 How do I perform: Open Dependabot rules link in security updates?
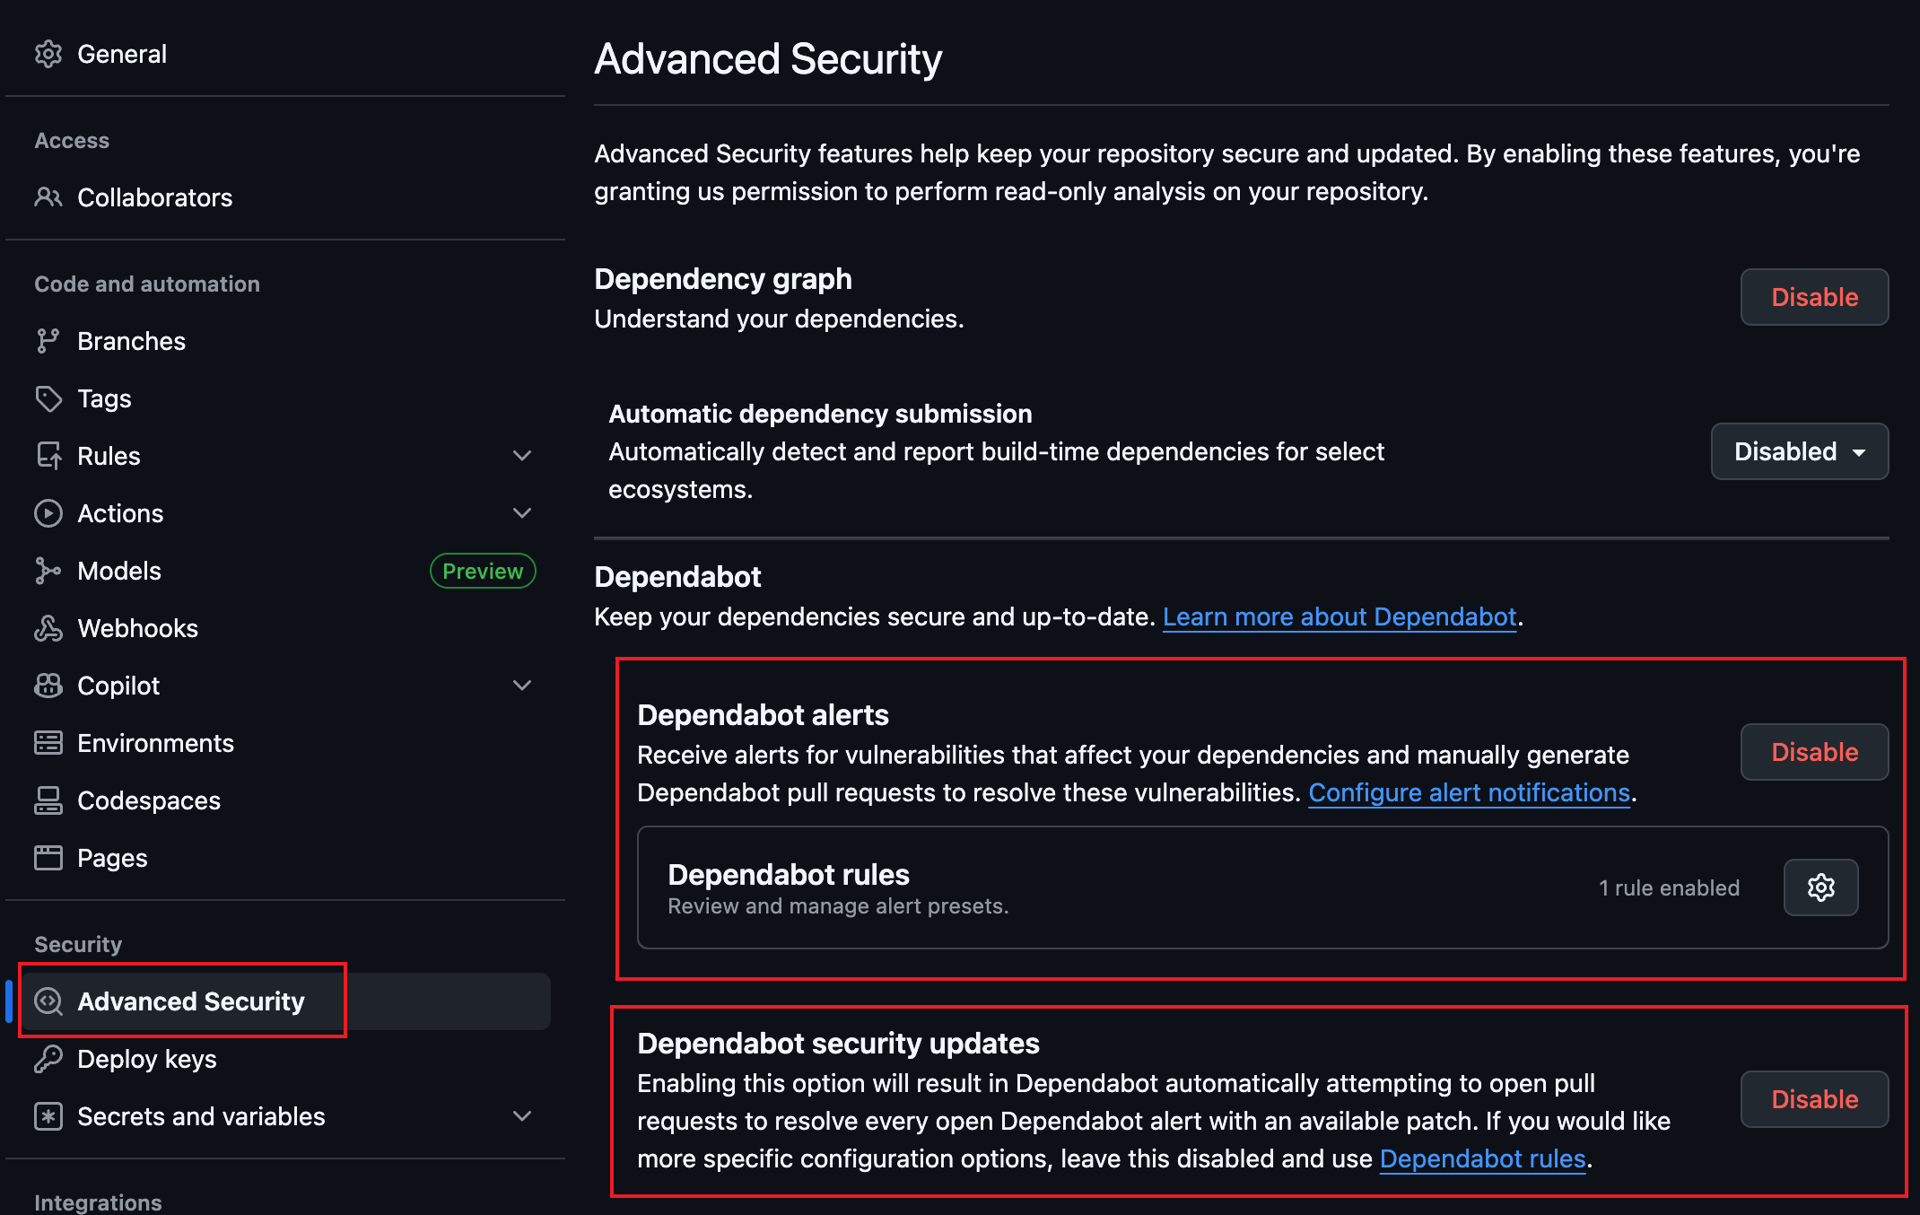1483,1159
